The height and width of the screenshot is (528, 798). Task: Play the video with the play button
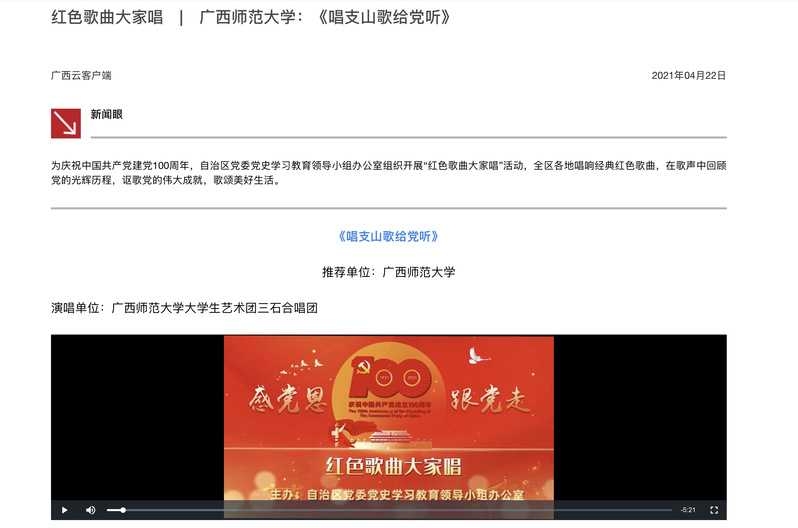click(x=64, y=510)
